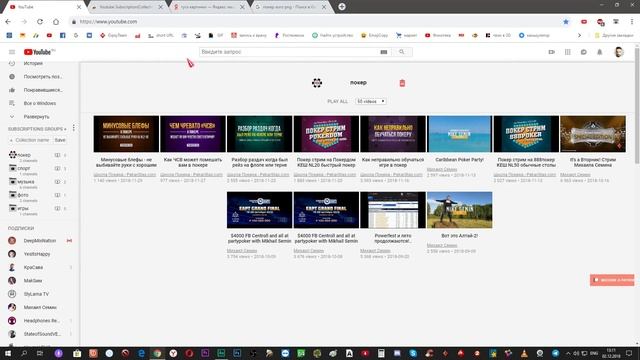
Task: Open the videos count dropdown
Action: [x=371, y=101]
